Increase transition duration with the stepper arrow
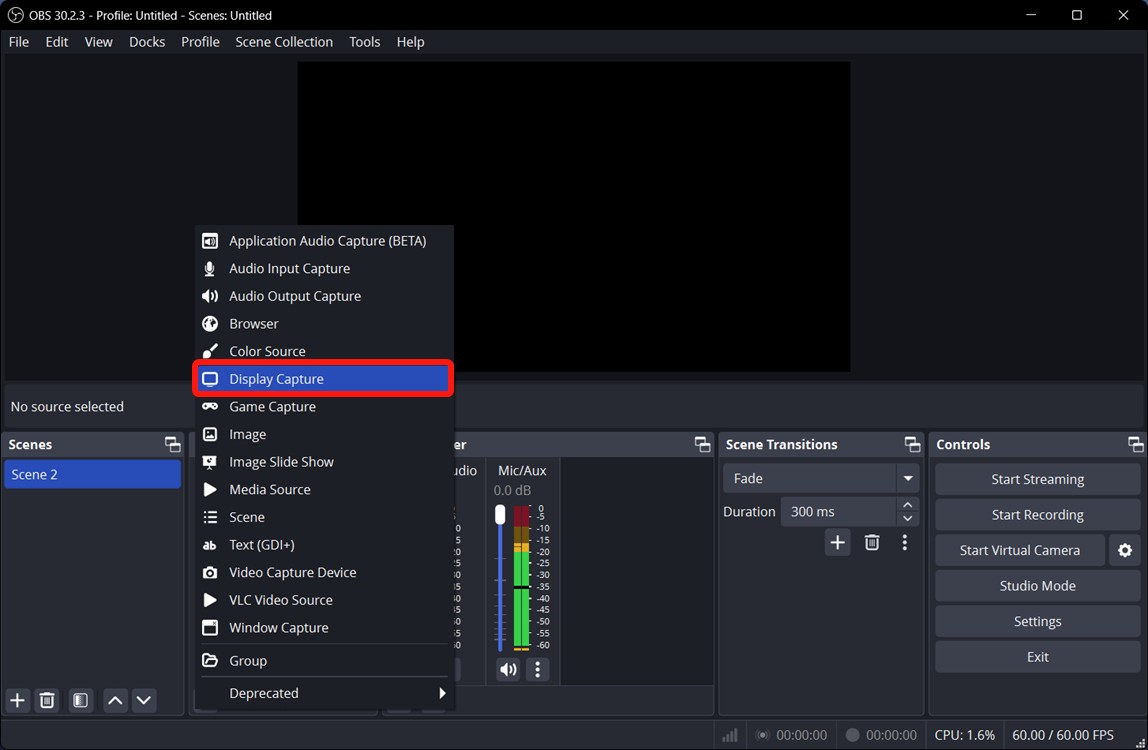1148x750 pixels. pyautogui.click(x=907, y=505)
